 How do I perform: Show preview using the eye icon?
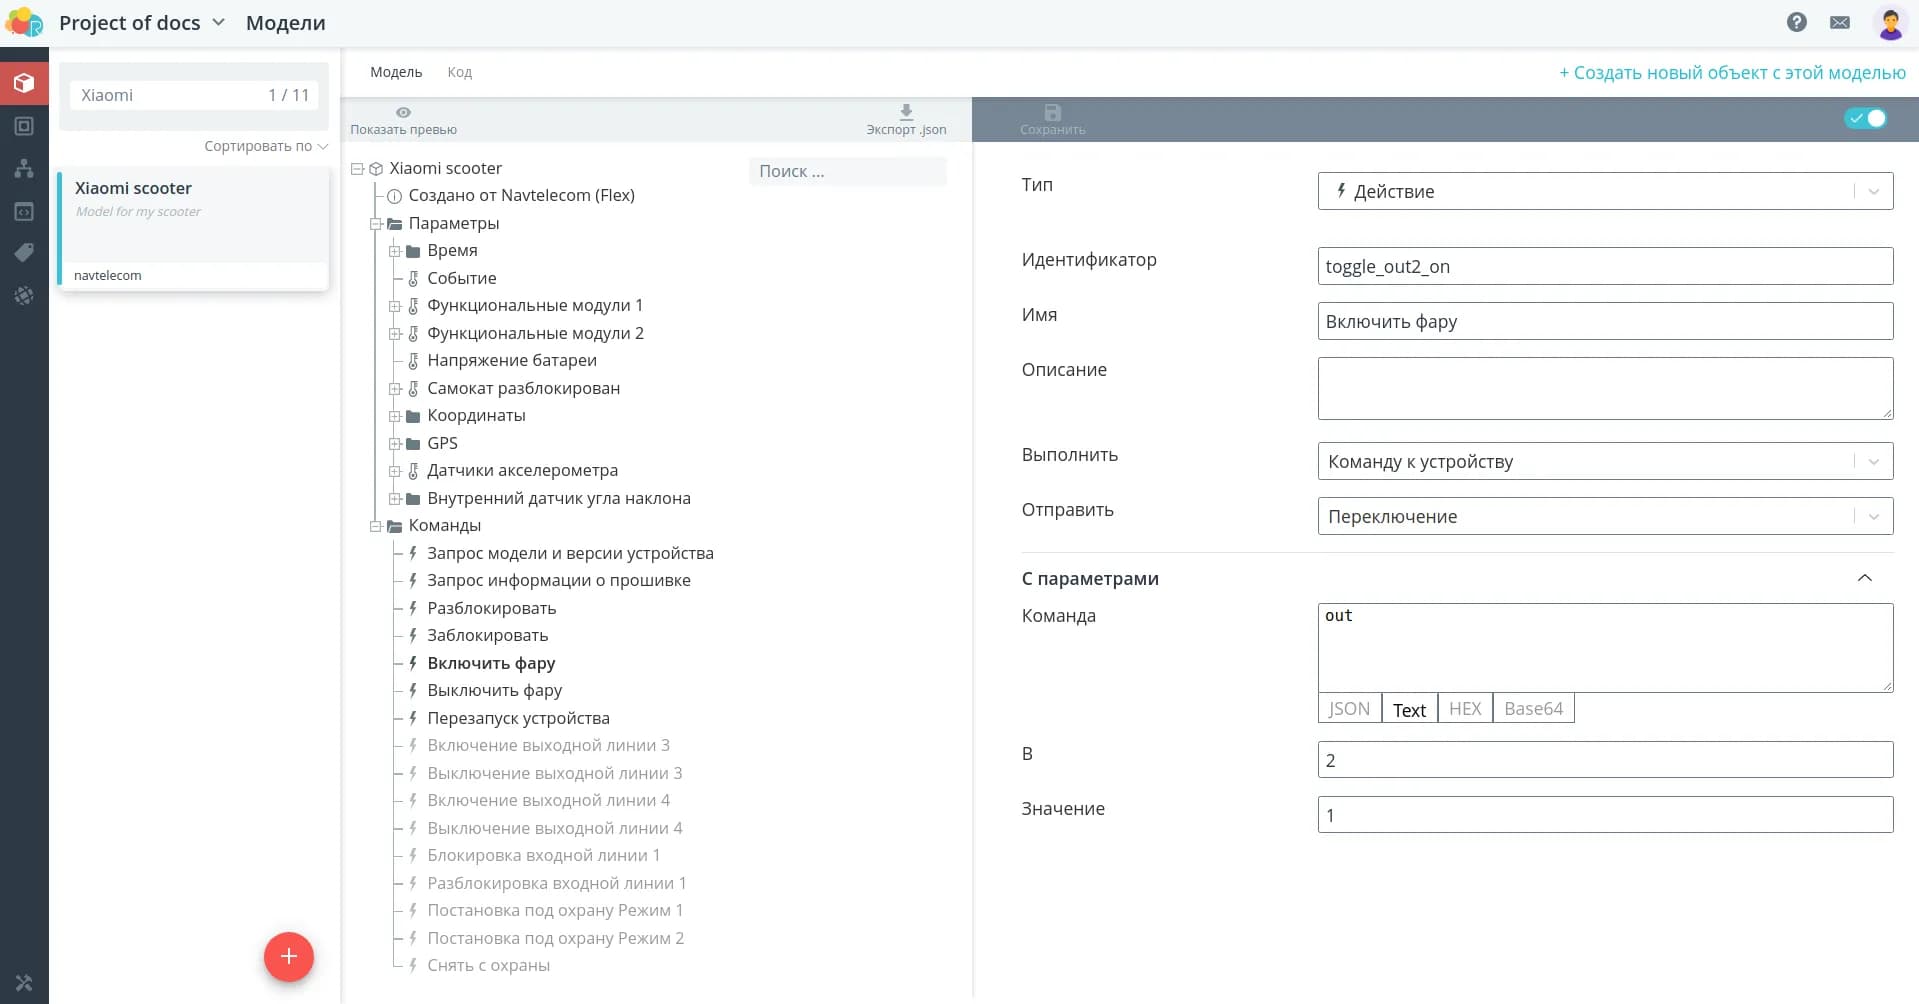[x=403, y=113]
